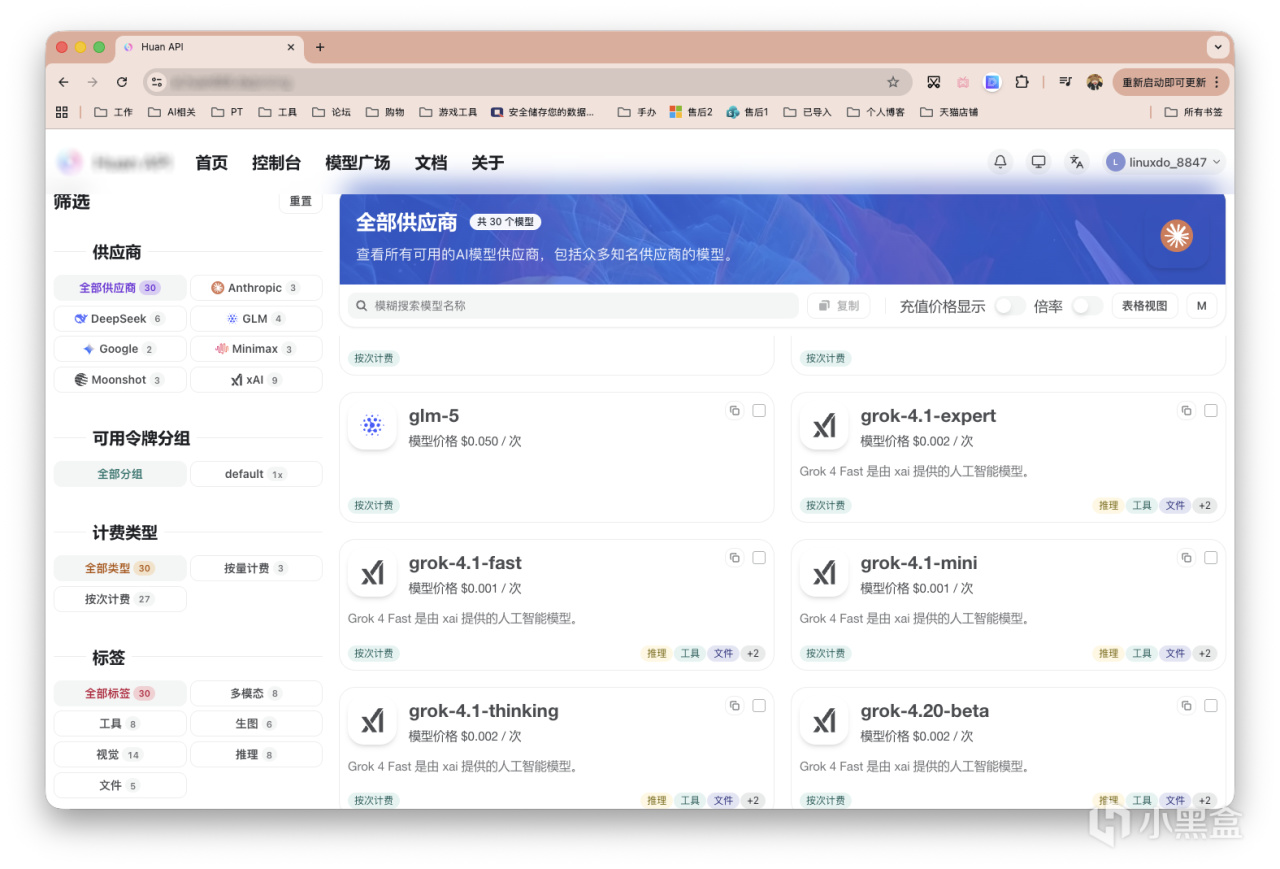The height and width of the screenshot is (869, 1280).
Task: Click the orange starburst logo in the banner
Action: [1177, 235]
